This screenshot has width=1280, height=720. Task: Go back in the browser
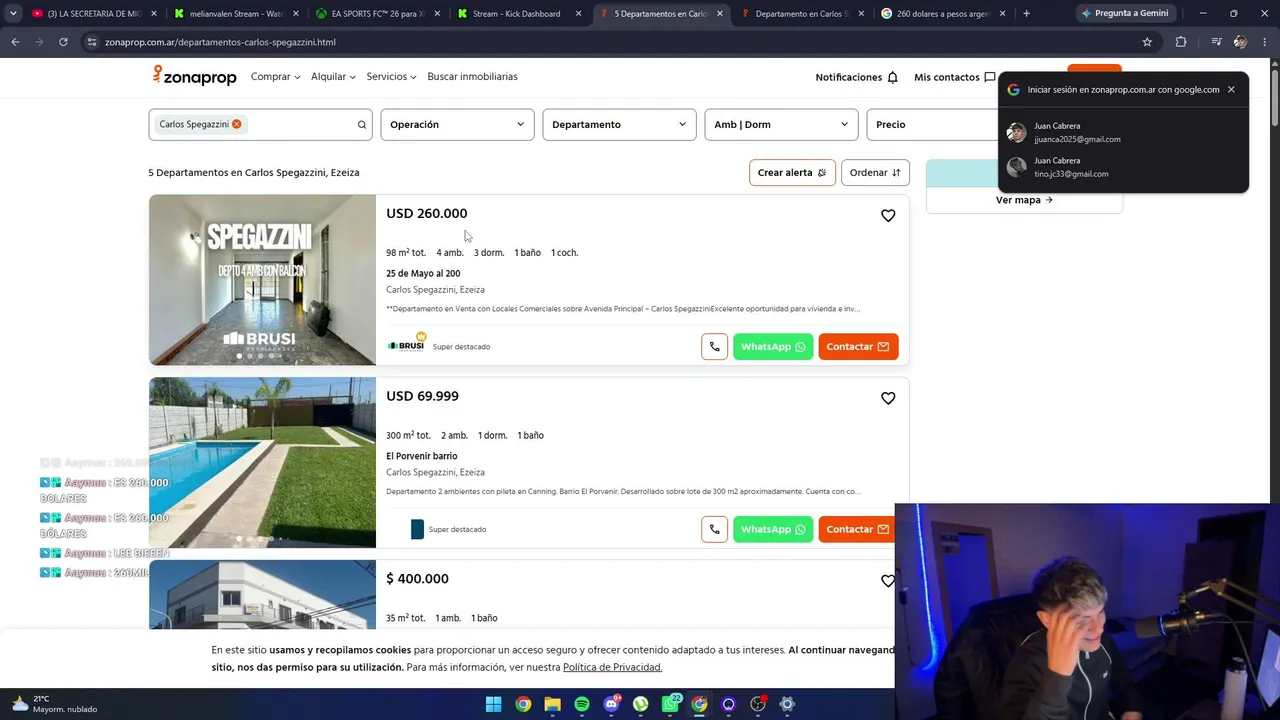coord(15,42)
